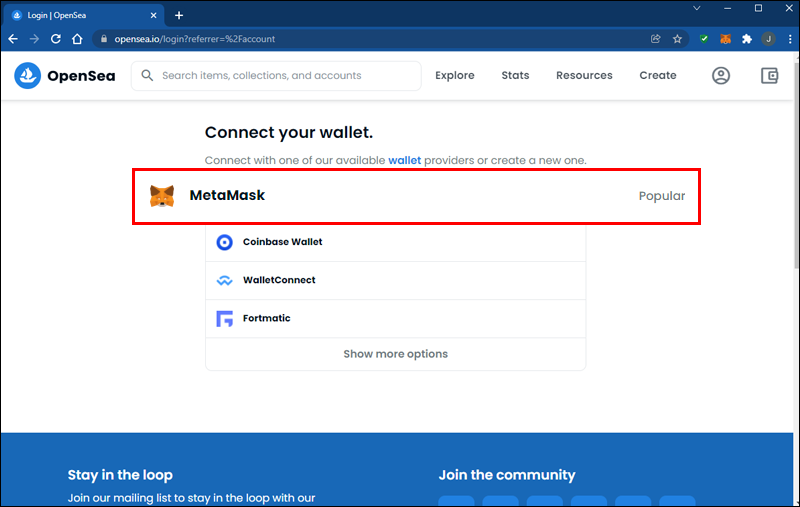Follow the blue wallet link
This screenshot has height=507, width=800.
(405, 160)
